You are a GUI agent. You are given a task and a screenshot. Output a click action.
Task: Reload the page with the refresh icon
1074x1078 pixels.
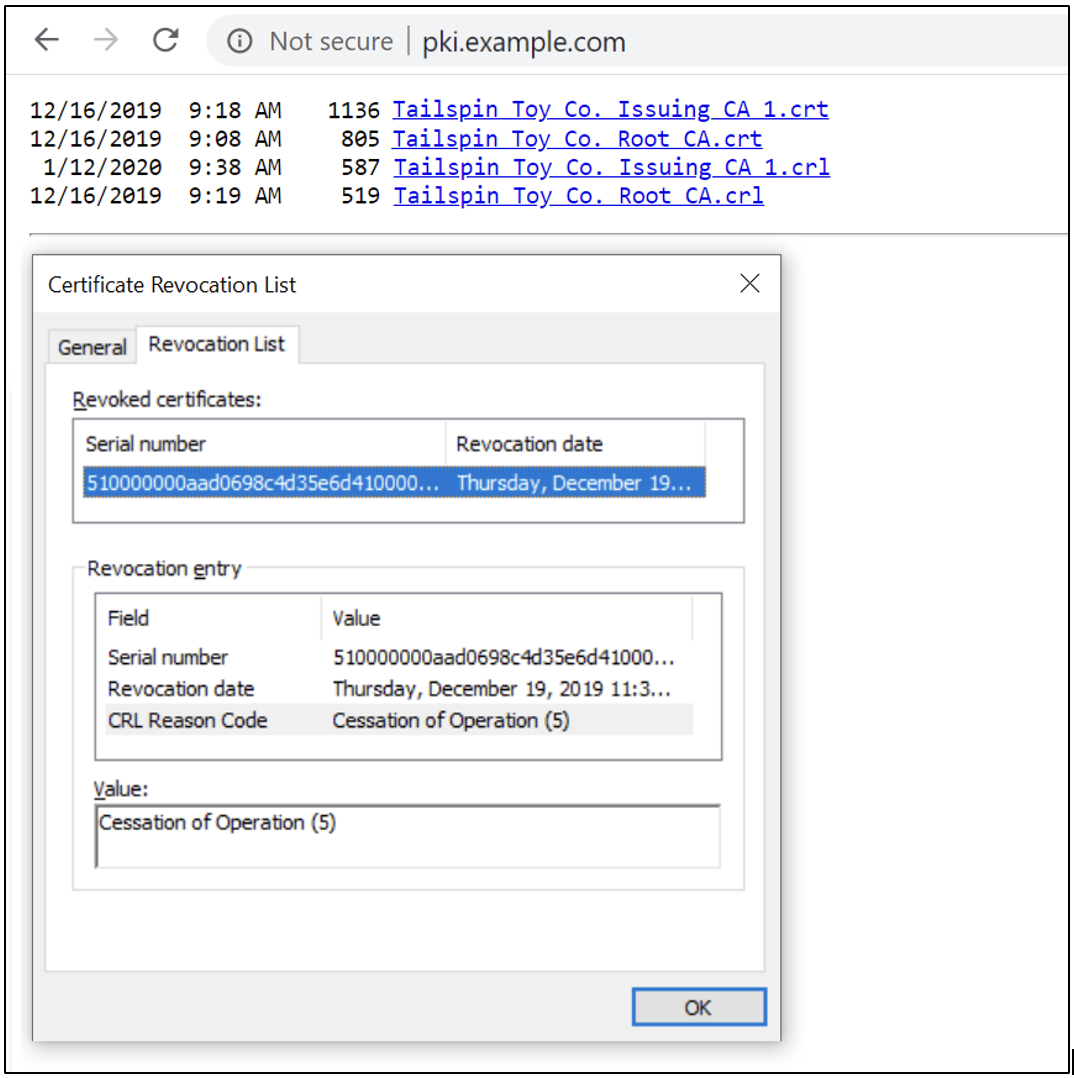pos(166,40)
